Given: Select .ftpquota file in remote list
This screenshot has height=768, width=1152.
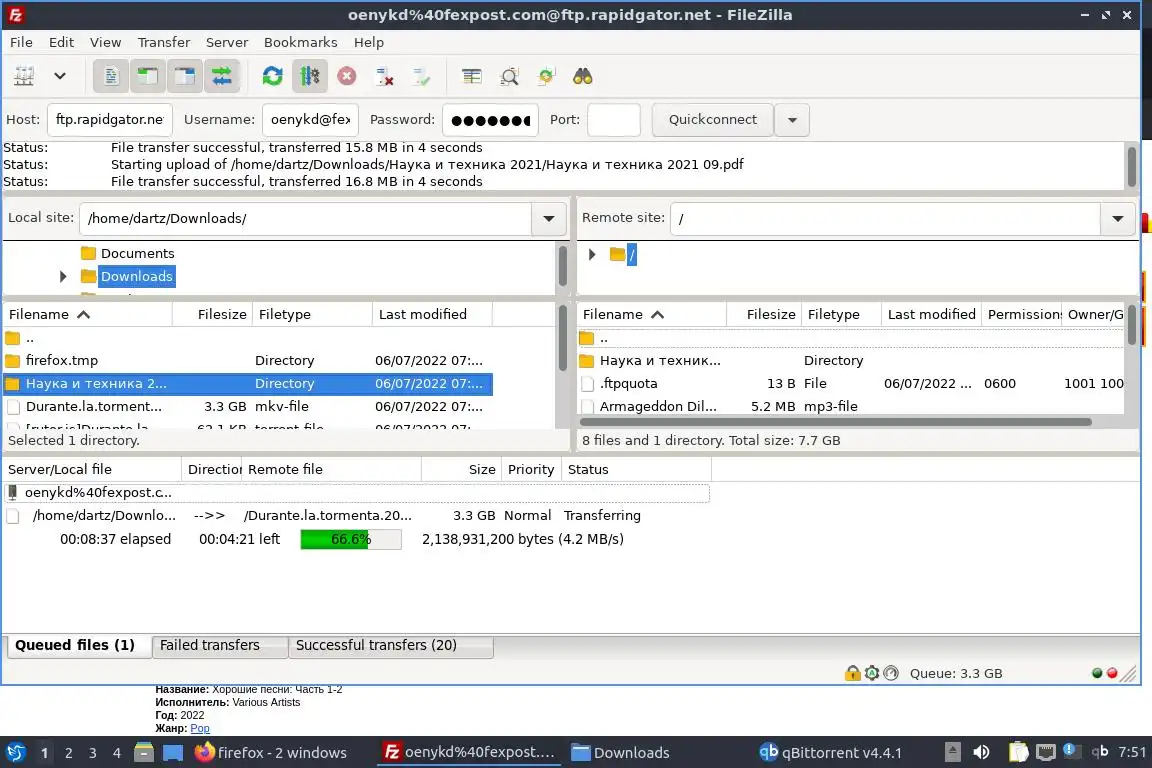Looking at the screenshot, I should click(x=851, y=383).
